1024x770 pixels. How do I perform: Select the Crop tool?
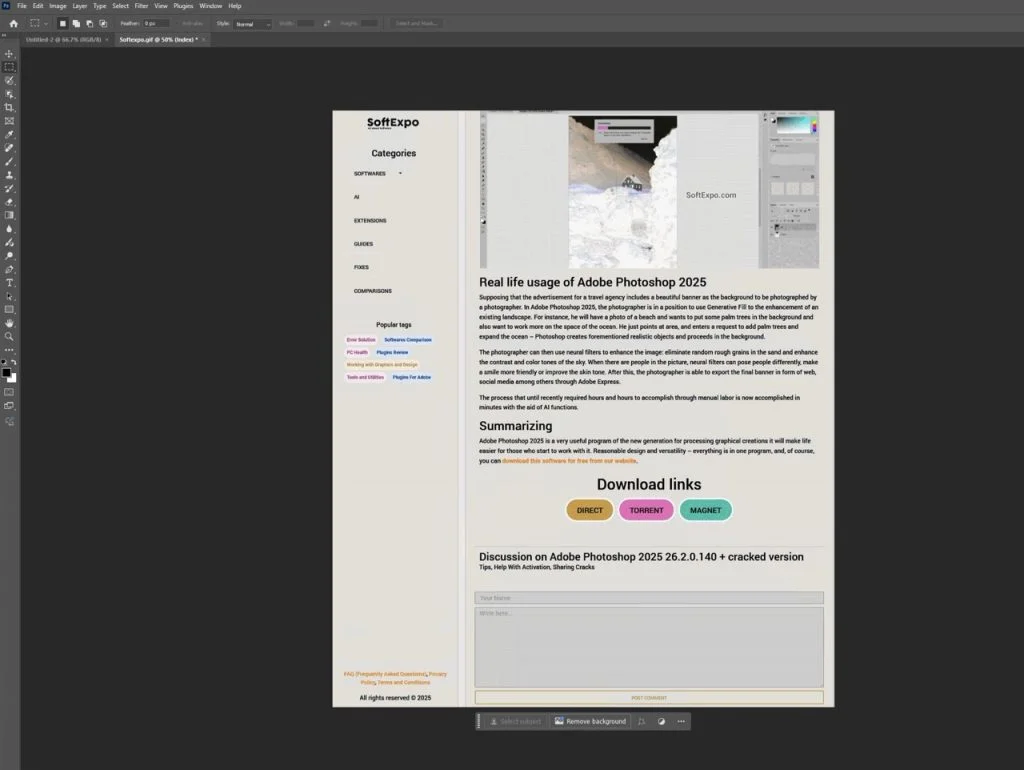[x=10, y=108]
